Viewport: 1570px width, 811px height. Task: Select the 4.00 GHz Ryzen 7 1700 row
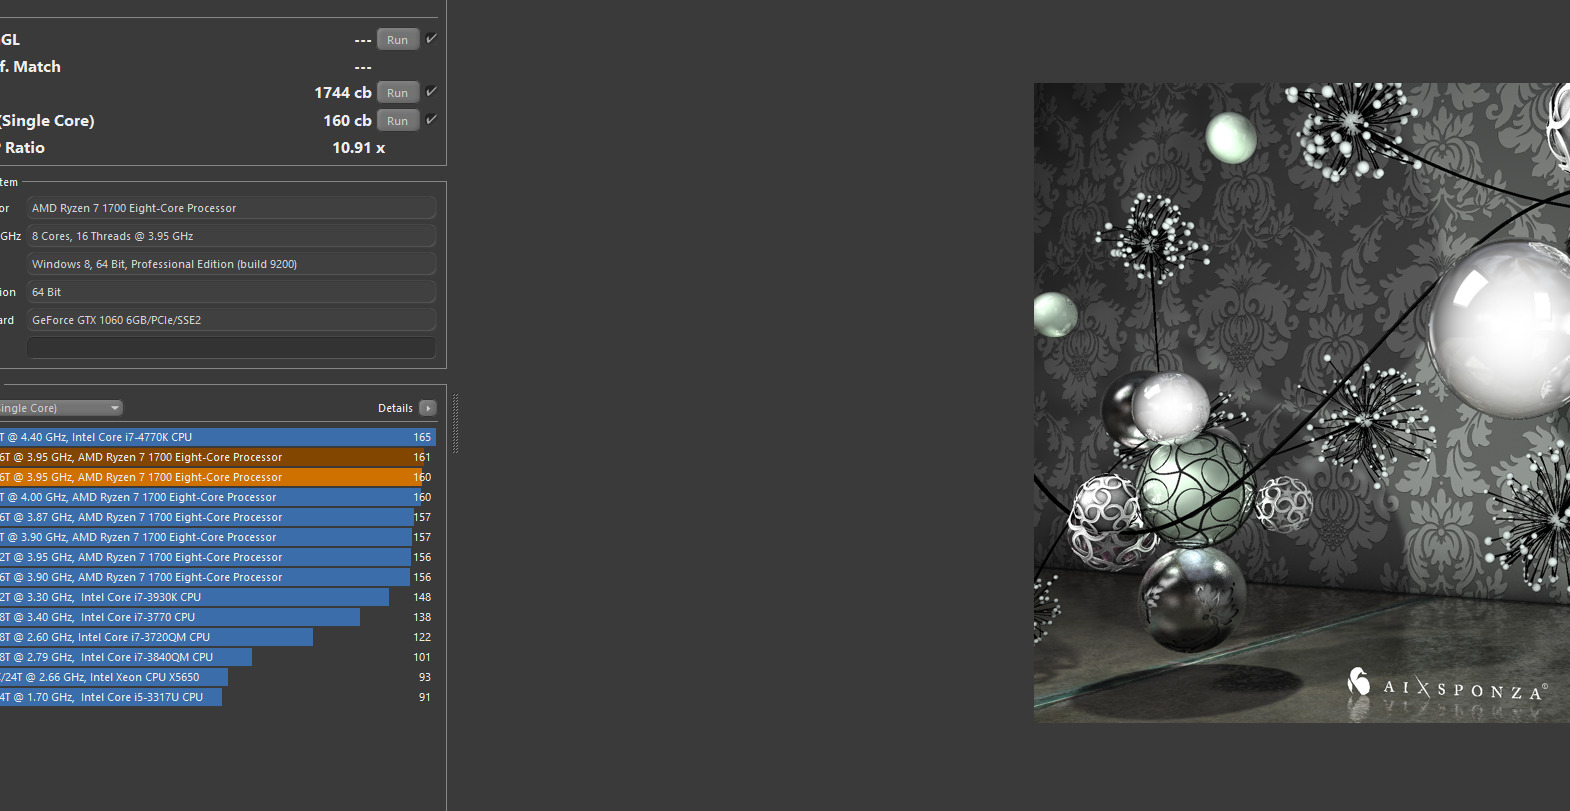point(218,497)
